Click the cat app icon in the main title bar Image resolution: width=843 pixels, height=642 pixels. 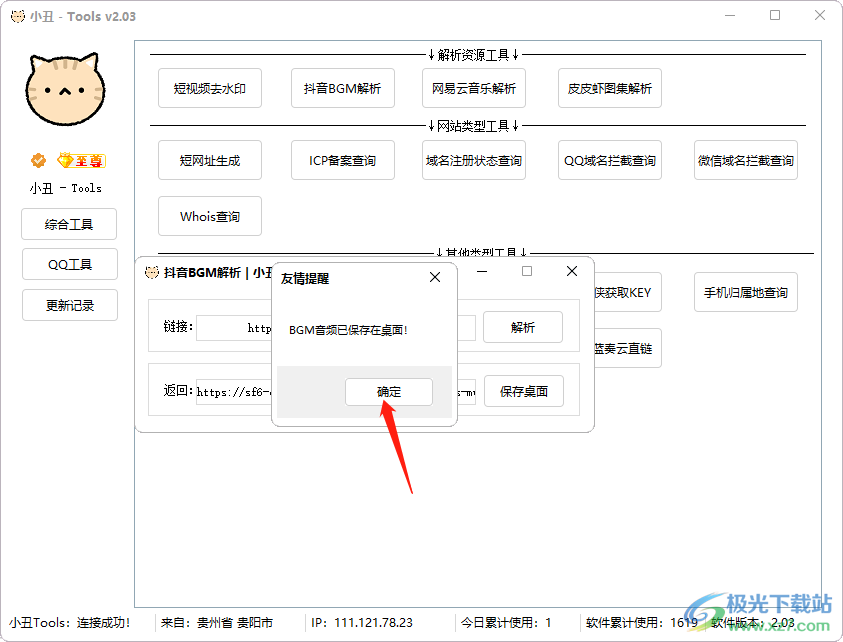[18, 16]
